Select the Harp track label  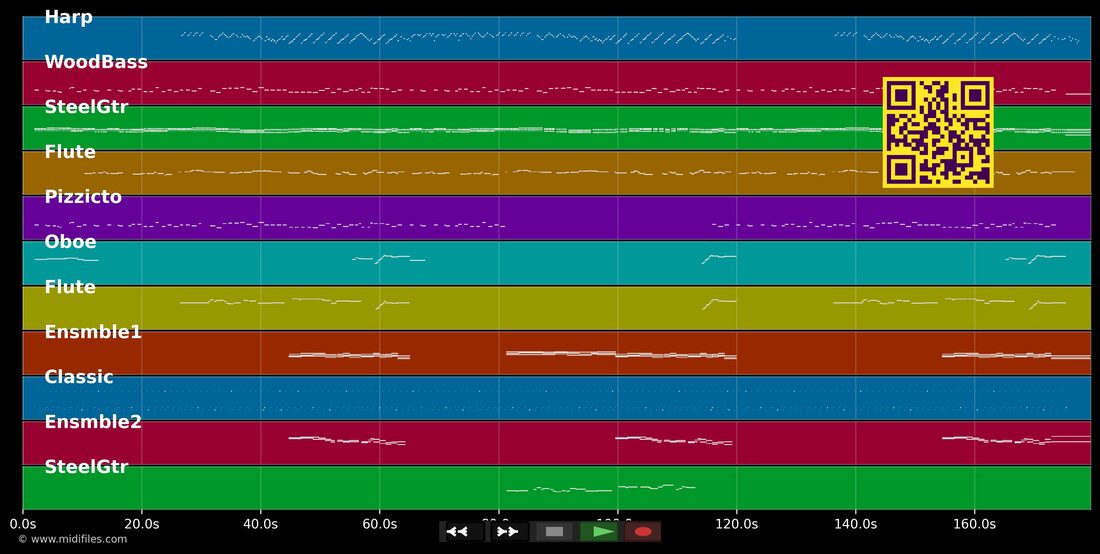69,17
